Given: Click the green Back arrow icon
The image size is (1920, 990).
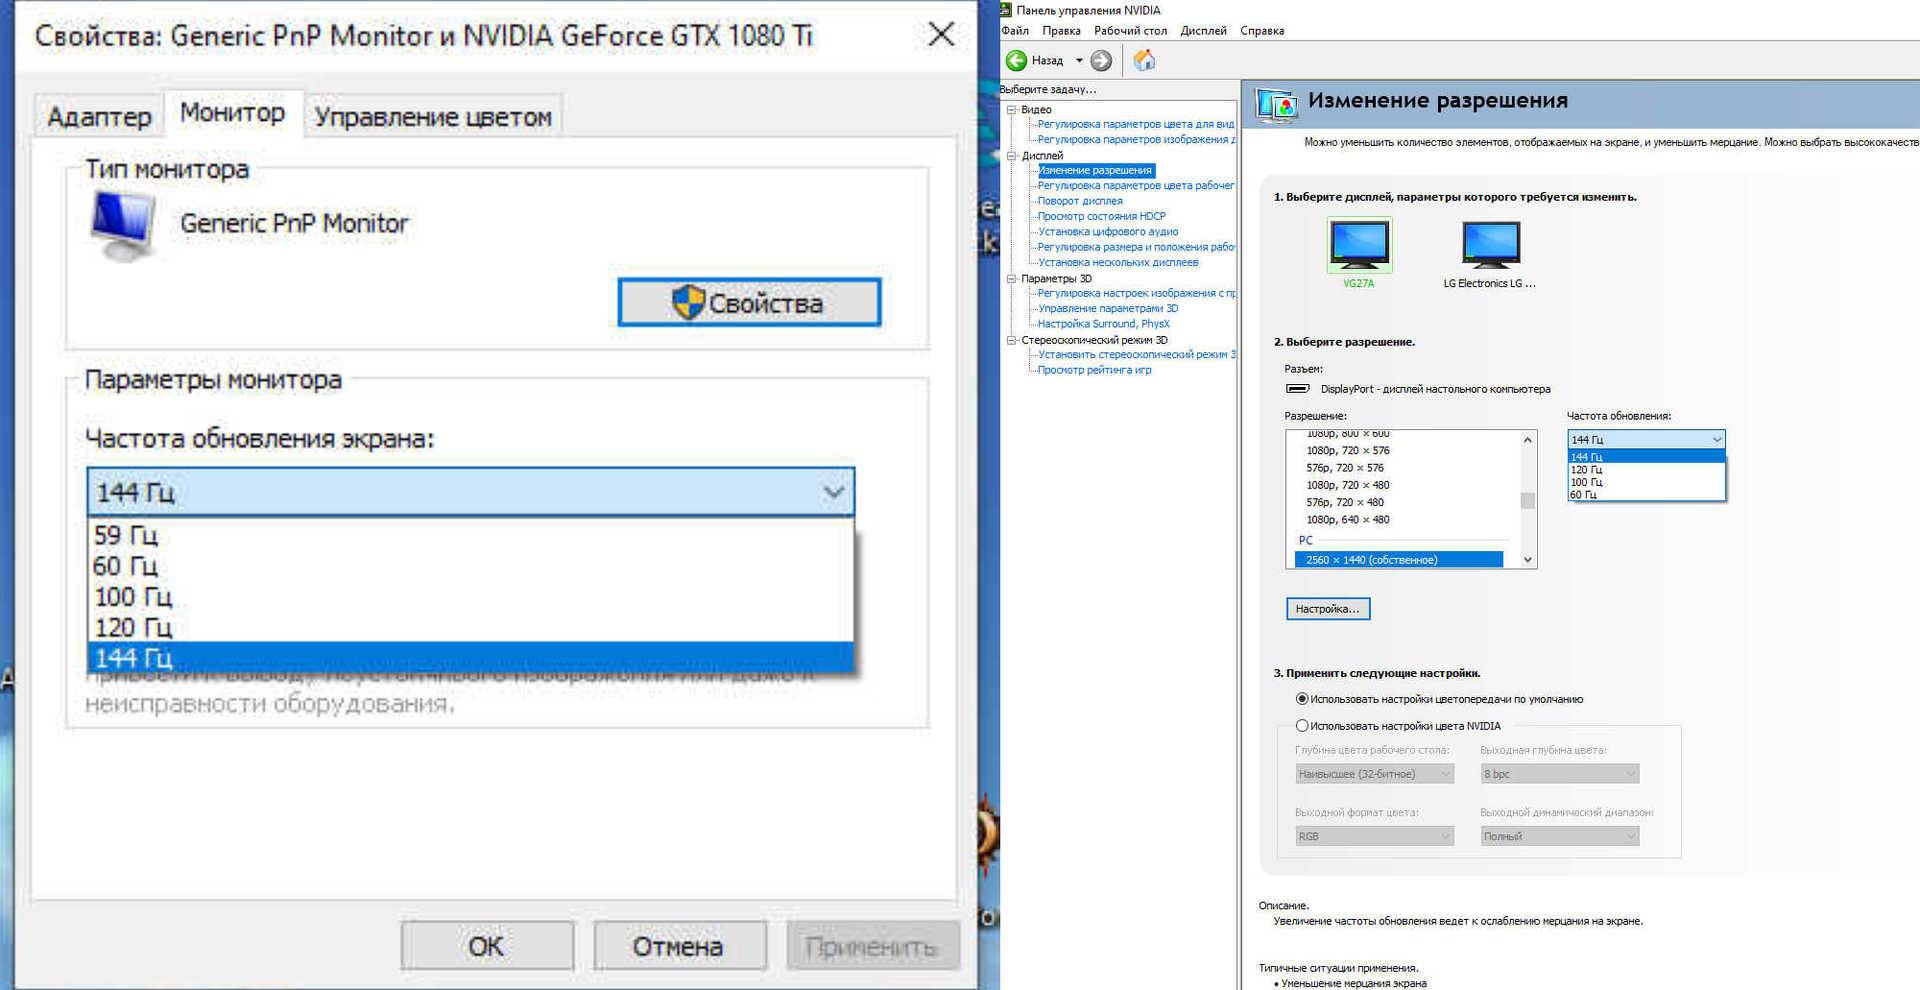Looking at the screenshot, I should click(1016, 61).
